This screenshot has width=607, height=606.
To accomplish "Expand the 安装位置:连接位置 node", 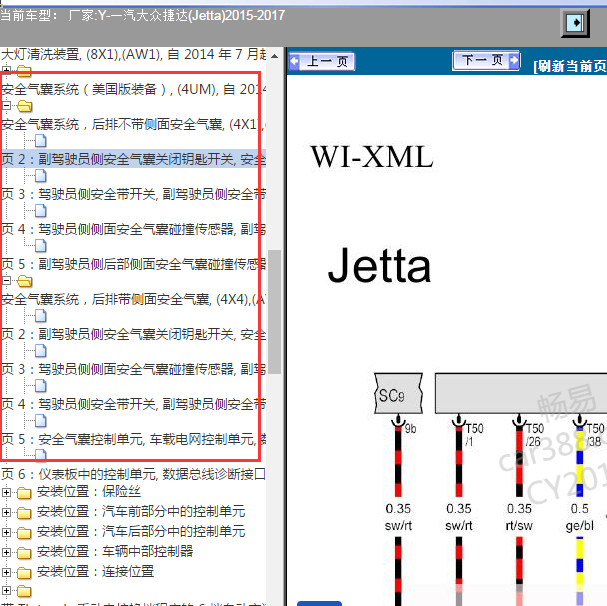I will pos(6,572).
